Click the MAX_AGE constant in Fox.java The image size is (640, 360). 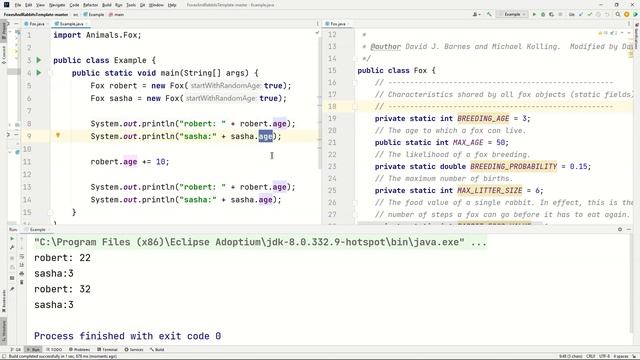(468, 142)
